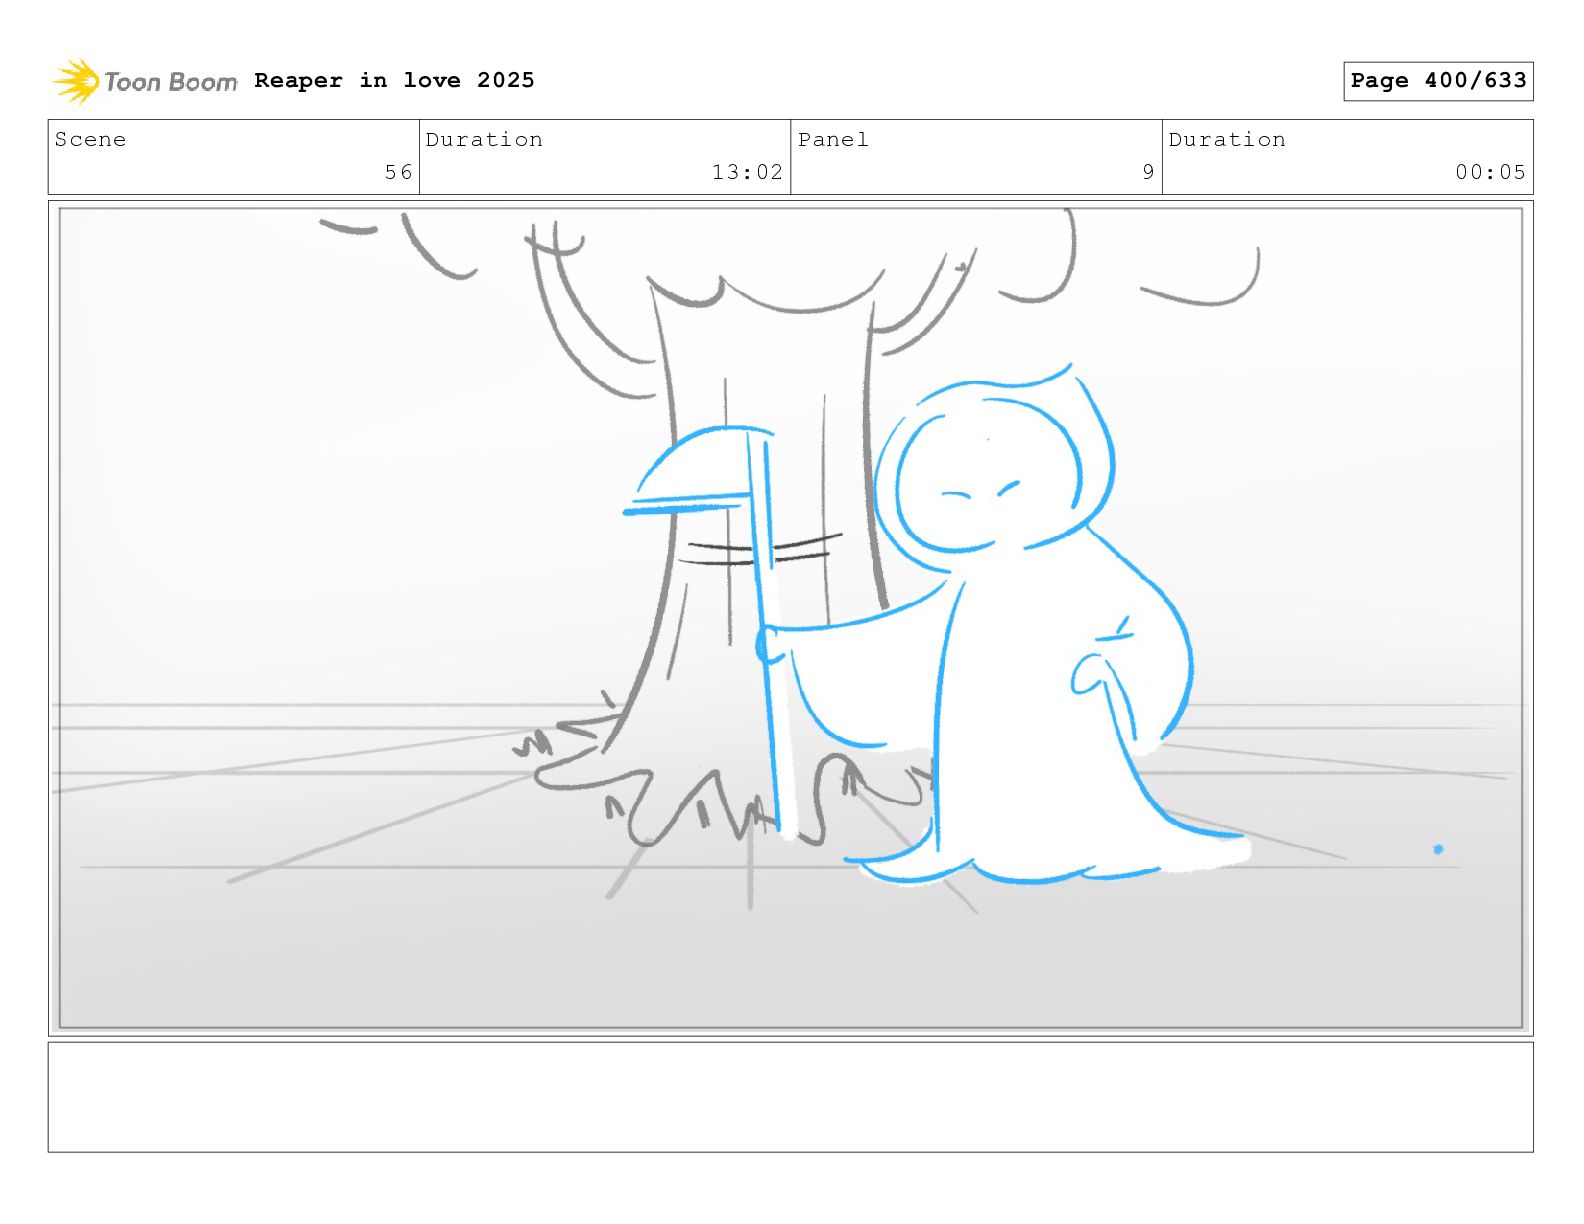Viewport: 1584px width, 1224px height.
Task: Click the scene duration value '13:02'
Action: tap(747, 172)
